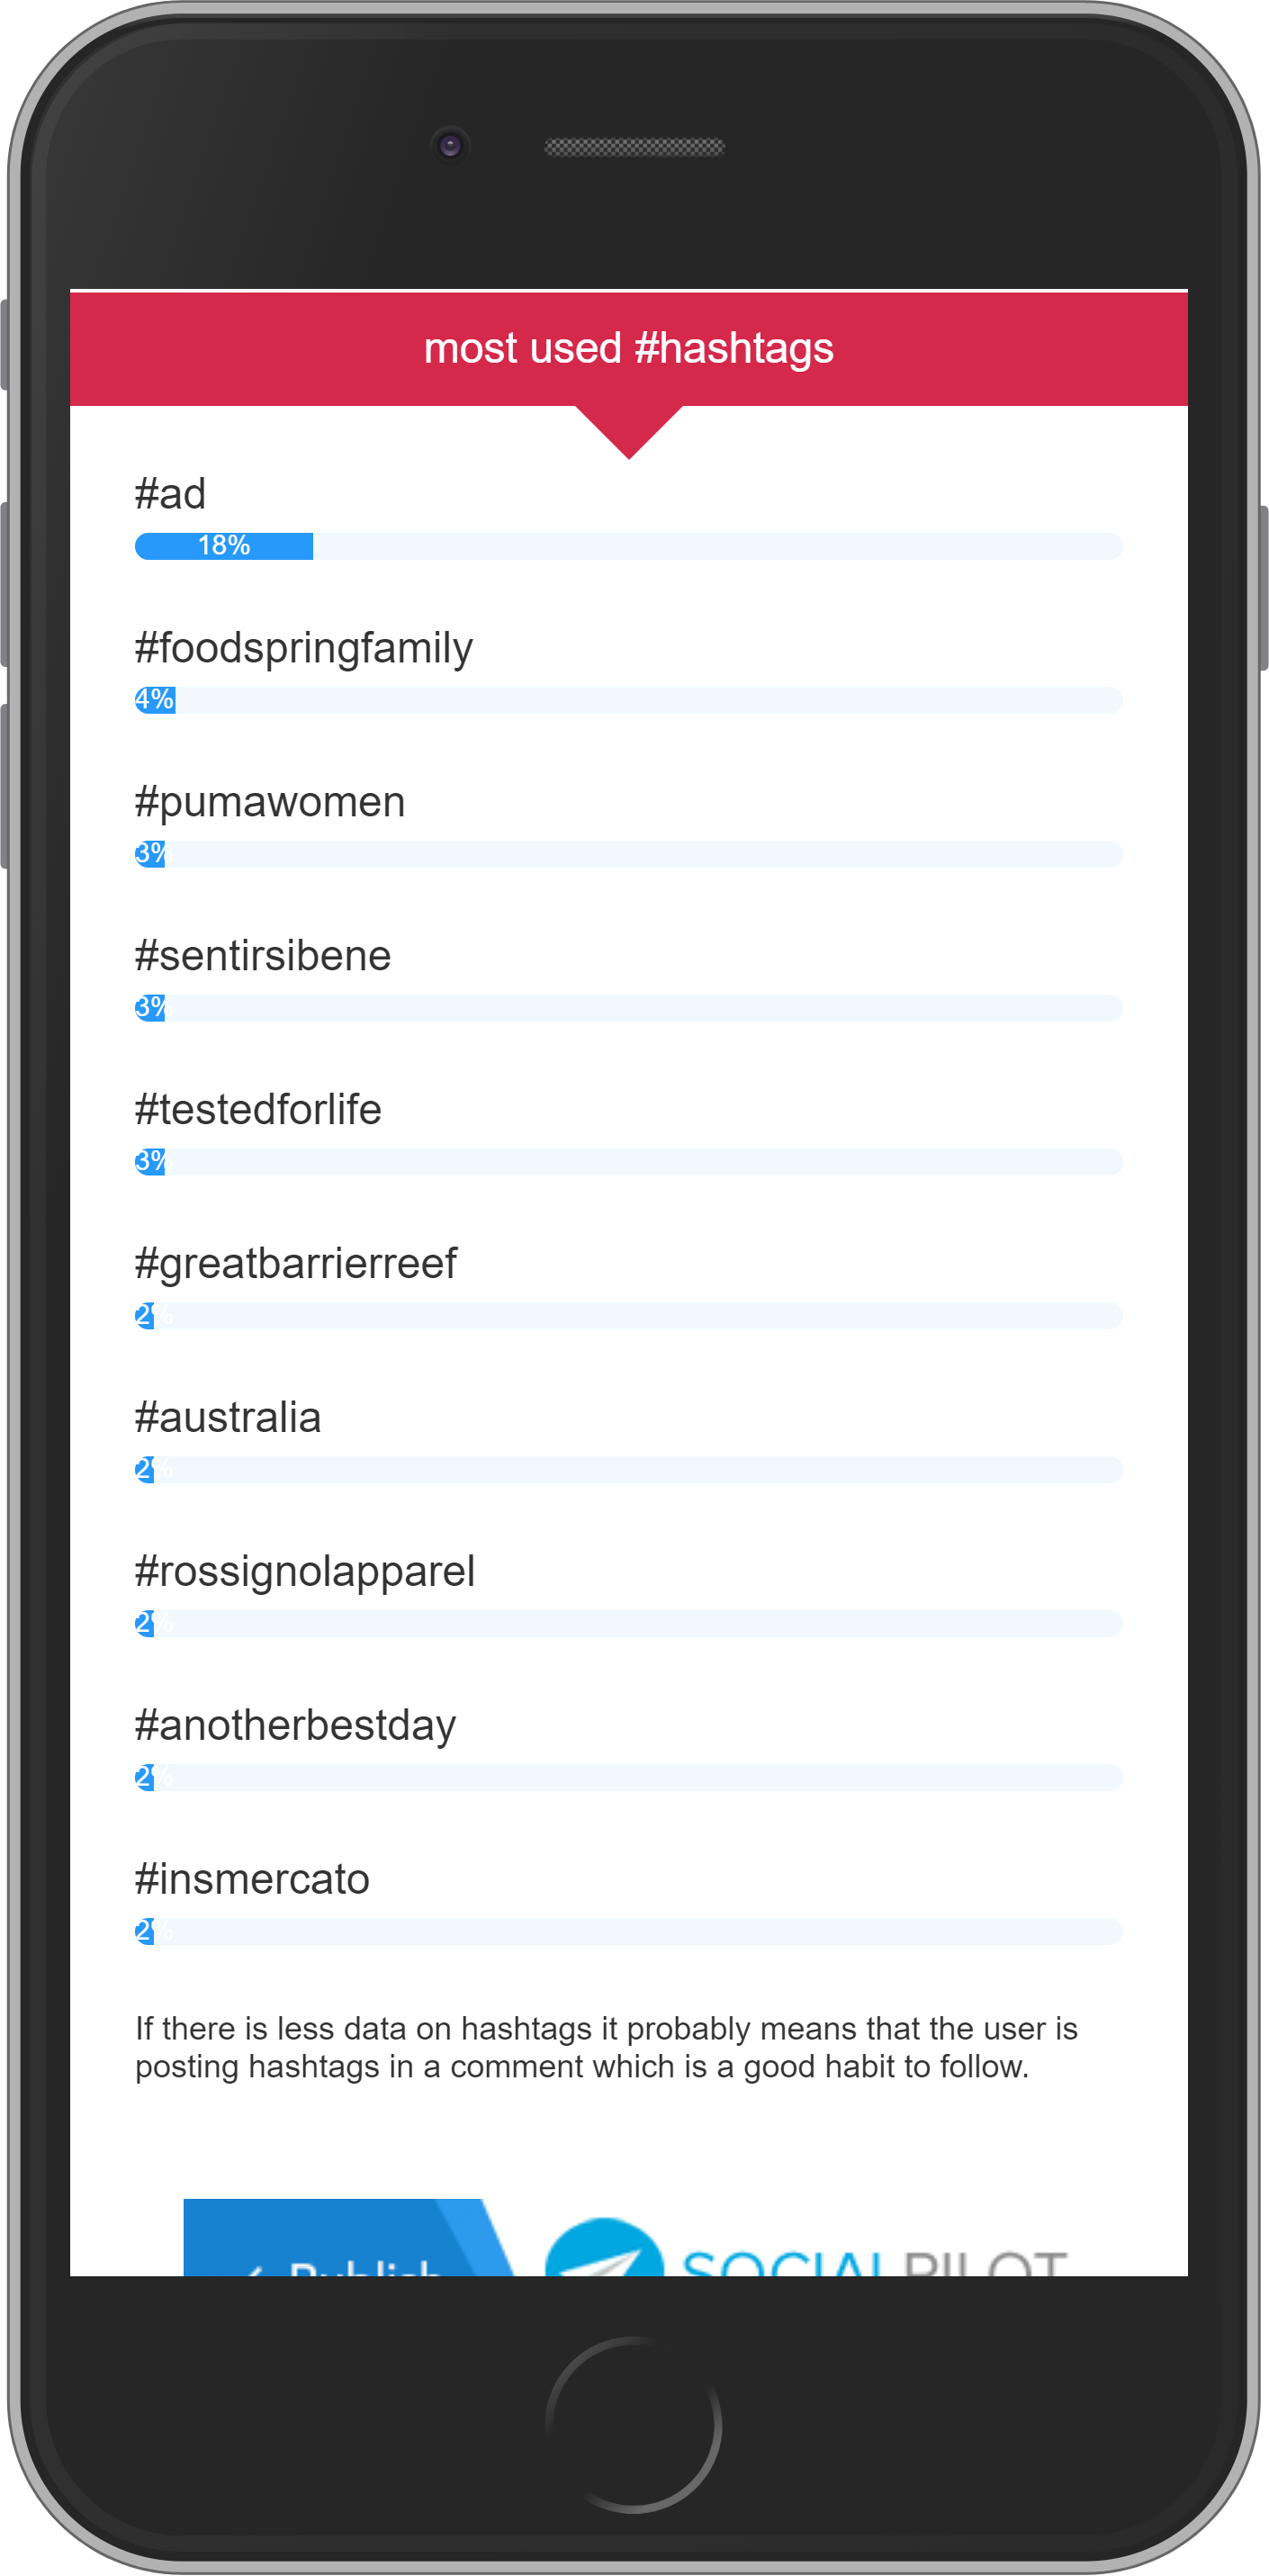Open the #foodspringfamily hashtag
Image resolution: width=1269 pixels, height=2576 pixels.
click(304, 648)
